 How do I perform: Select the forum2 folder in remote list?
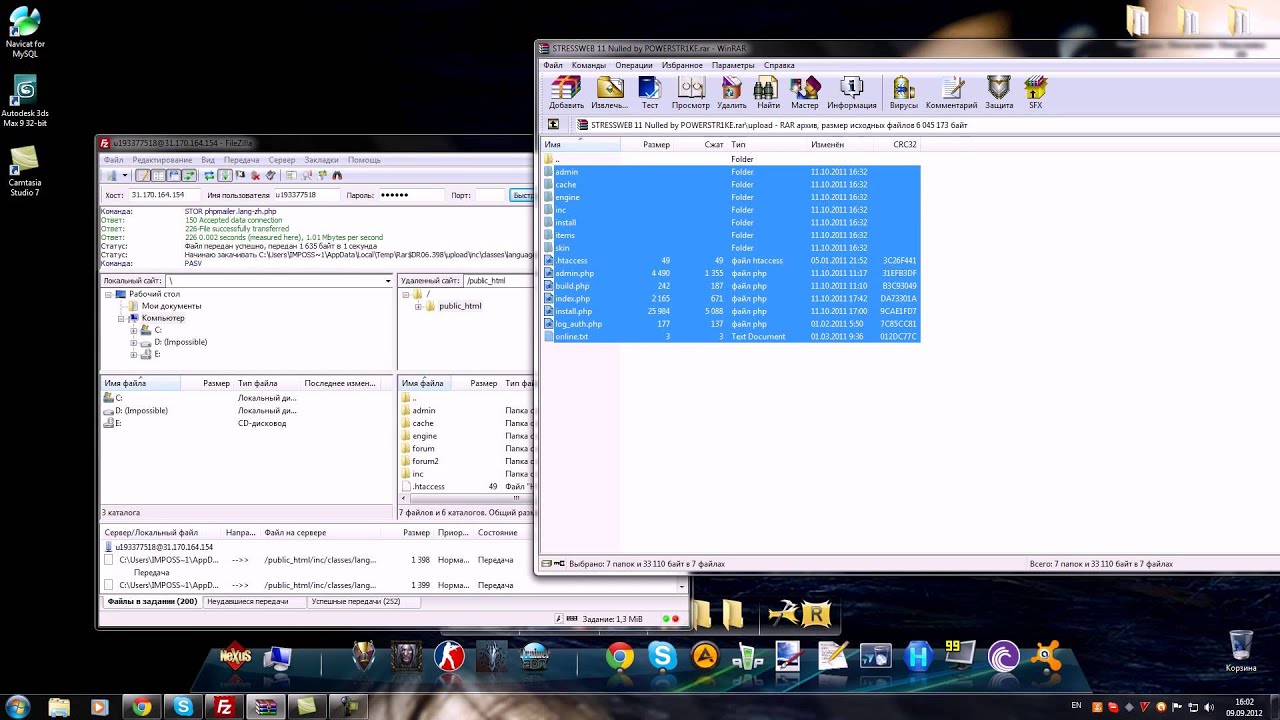(x=425, y=461)
